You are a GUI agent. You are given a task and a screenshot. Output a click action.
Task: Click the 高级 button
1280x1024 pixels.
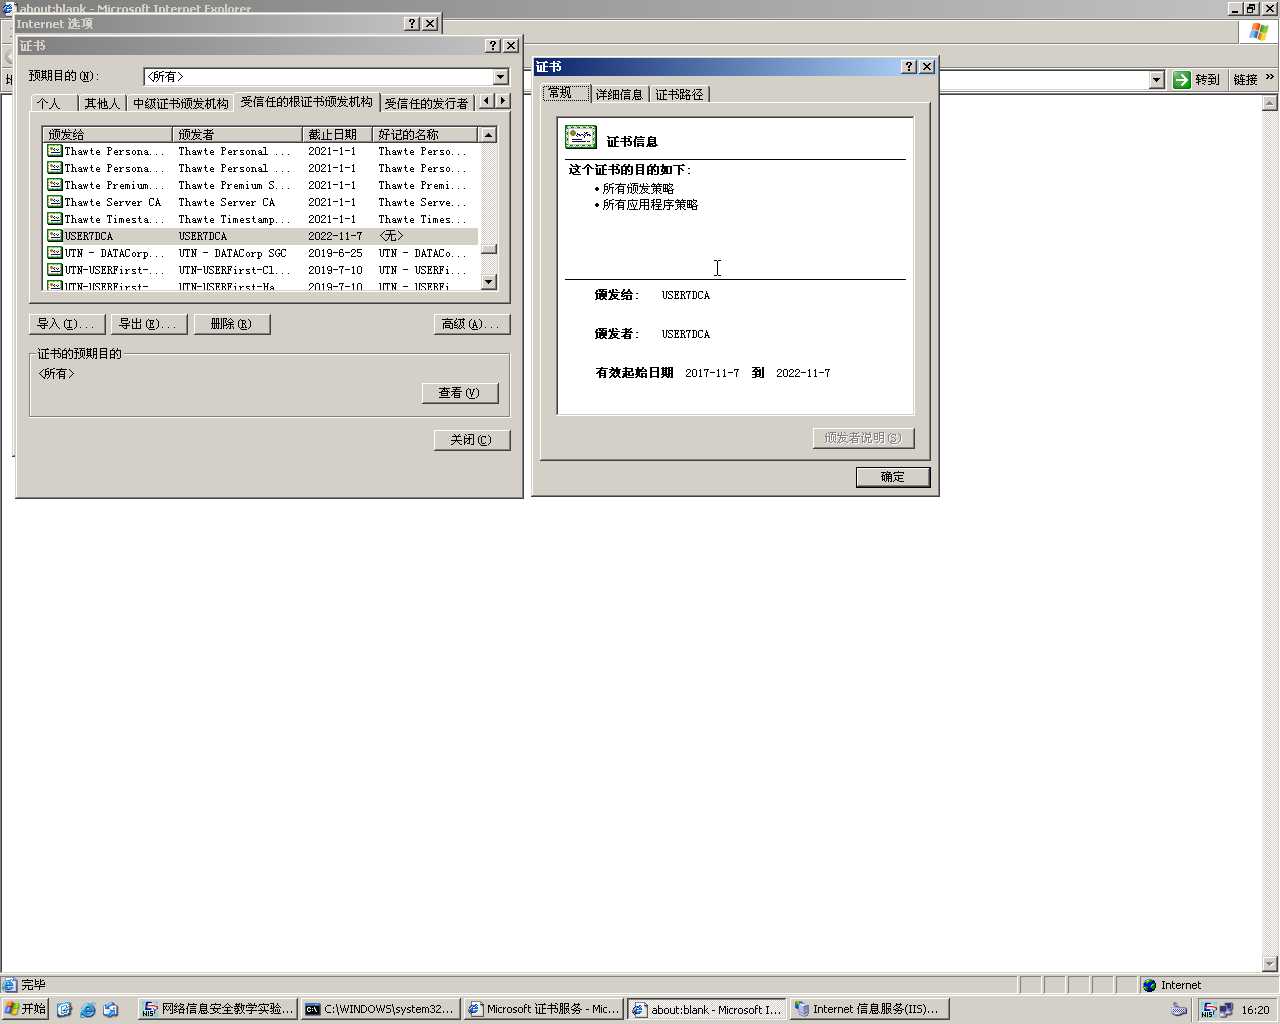pyautogui.click(x=472, y=324)
